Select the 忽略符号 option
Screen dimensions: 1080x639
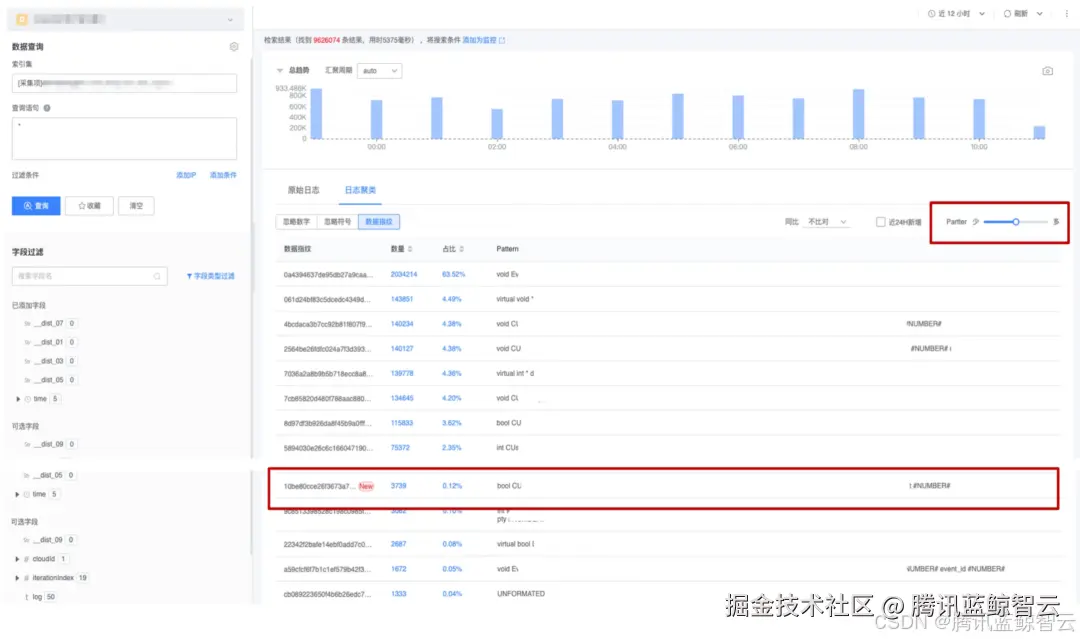[338, 222]
